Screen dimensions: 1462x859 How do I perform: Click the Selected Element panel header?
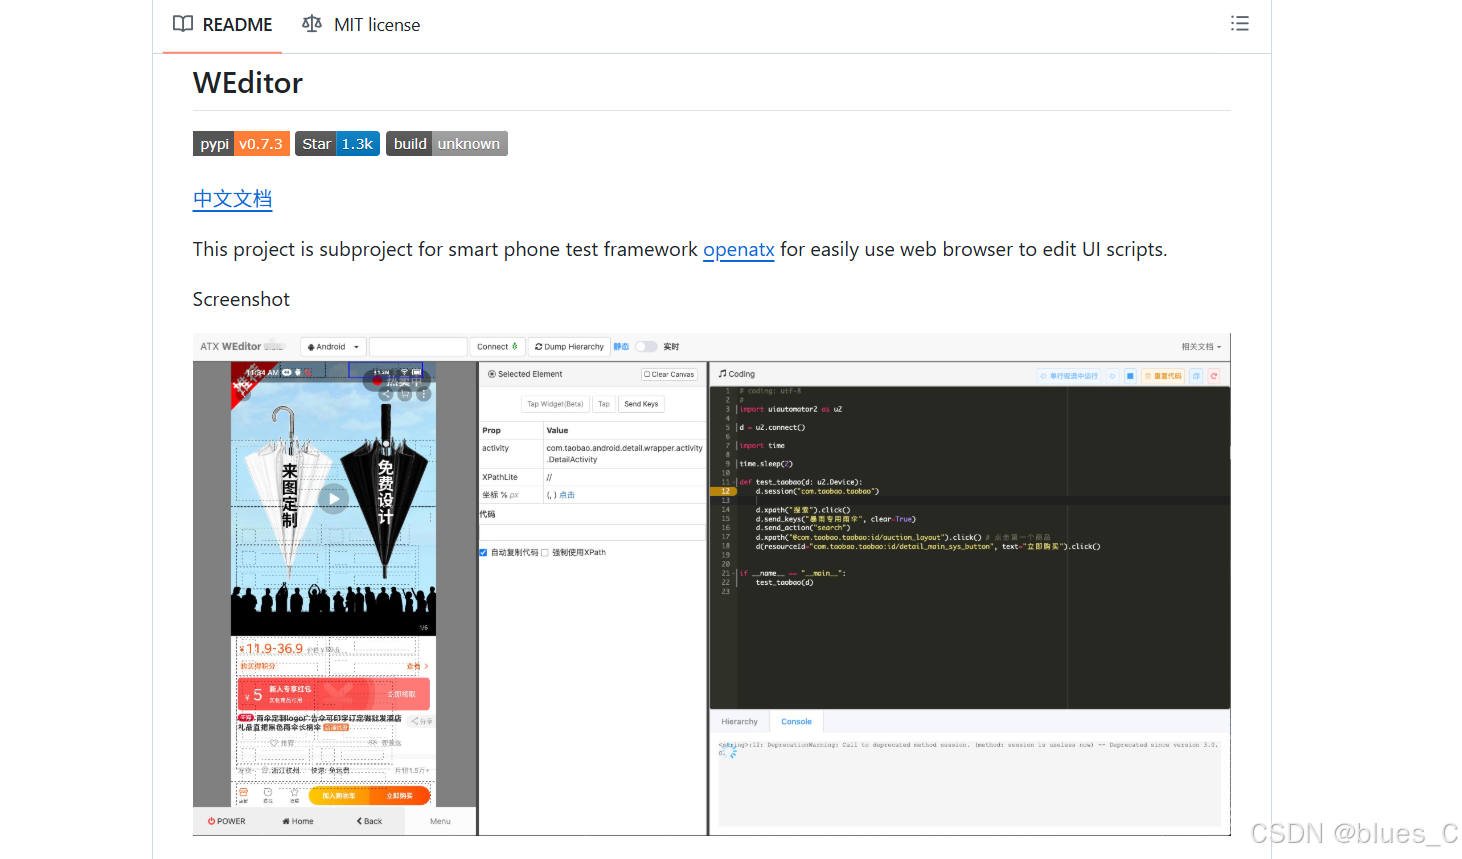(x=525, y=374)
